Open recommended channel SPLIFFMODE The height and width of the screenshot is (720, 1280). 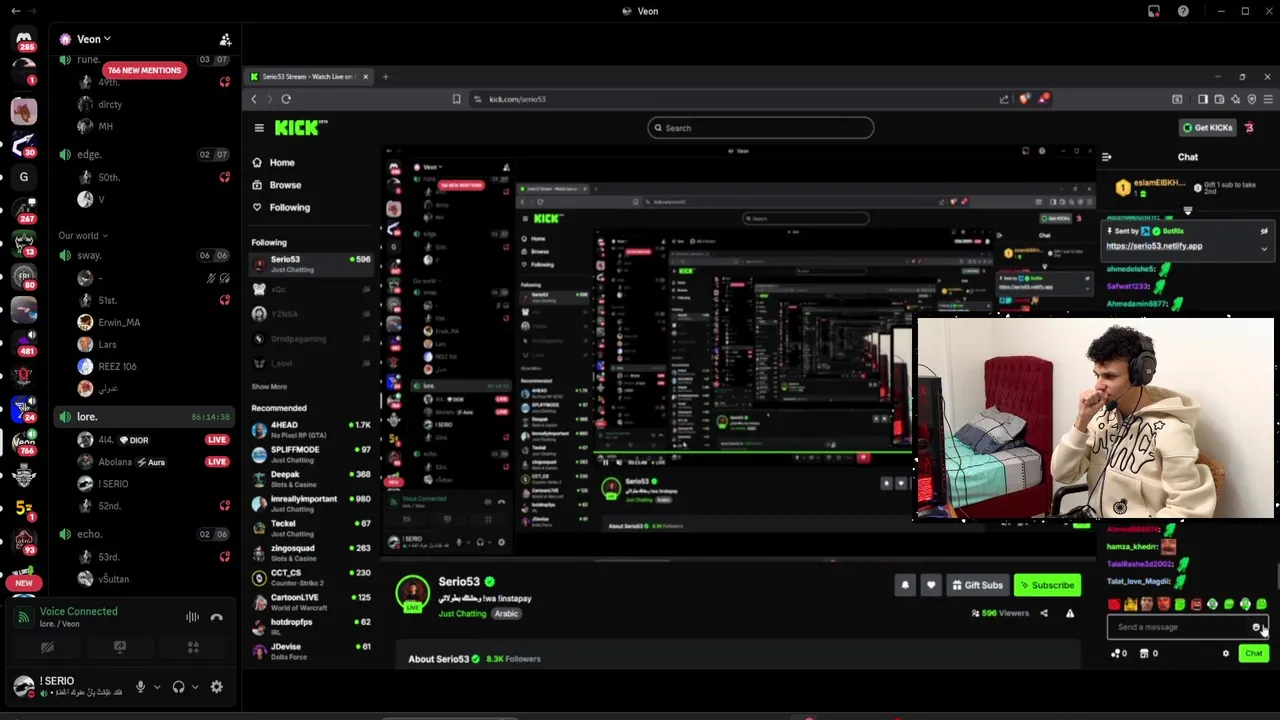311,454
